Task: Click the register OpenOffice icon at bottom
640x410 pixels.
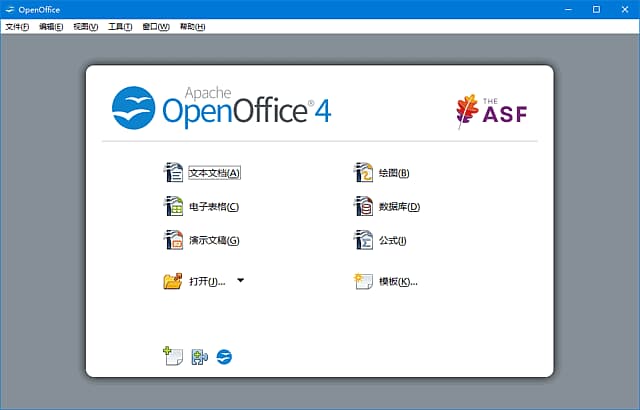Action: click(199, 356)
